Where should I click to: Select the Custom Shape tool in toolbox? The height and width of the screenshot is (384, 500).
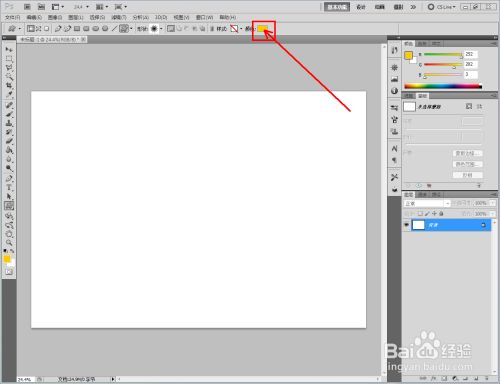click(x=9, y=206)
